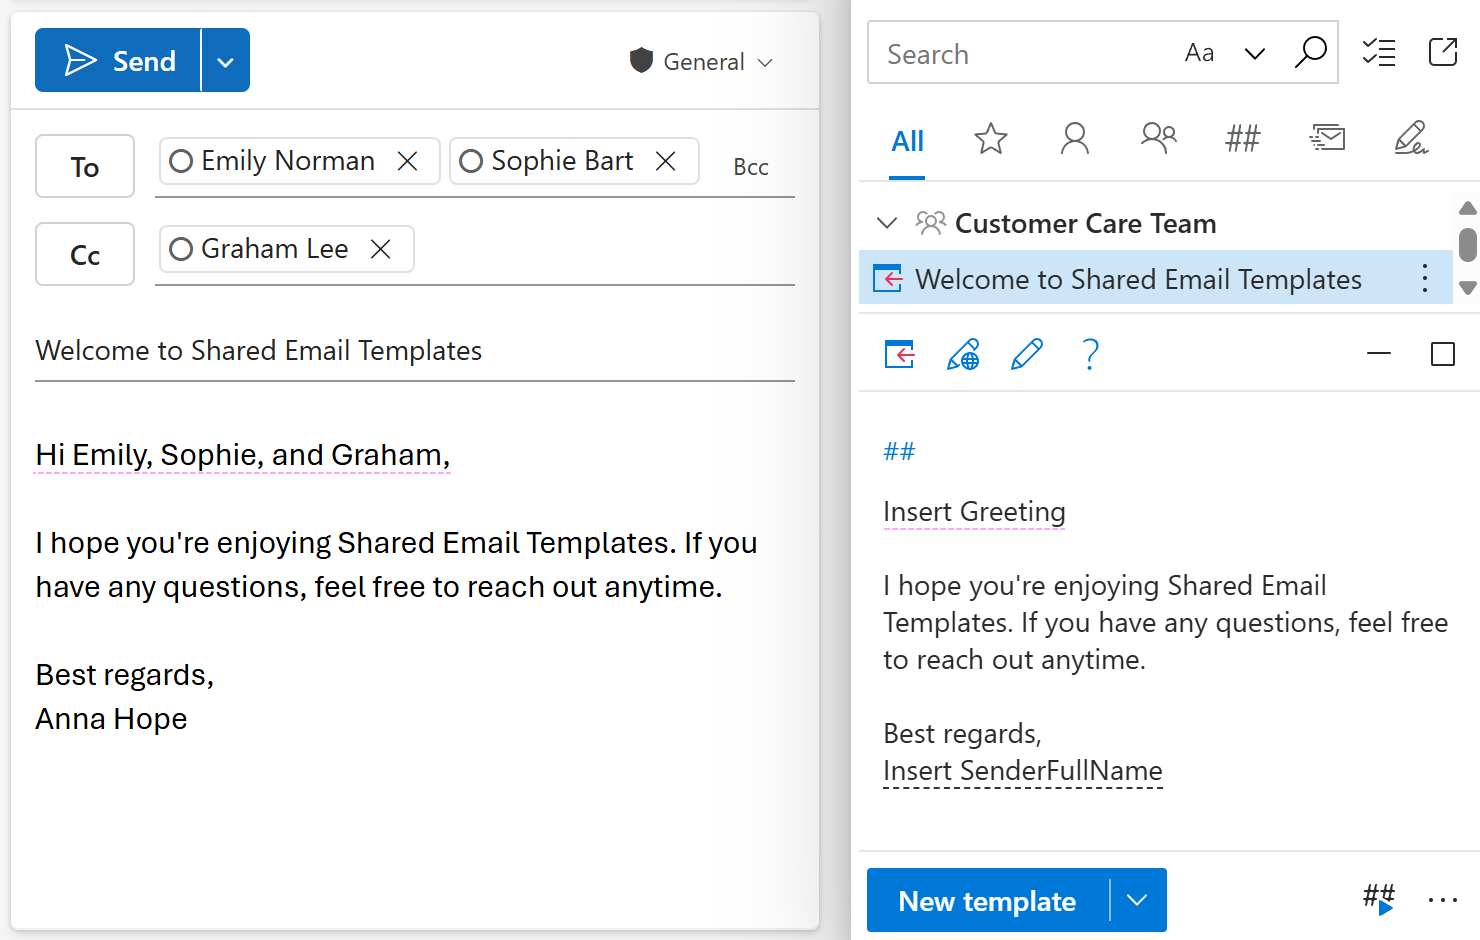This screenshot has height=940, width=1480.
Task: Click the scroll down arrow in template list
Action: point(1467,288)
